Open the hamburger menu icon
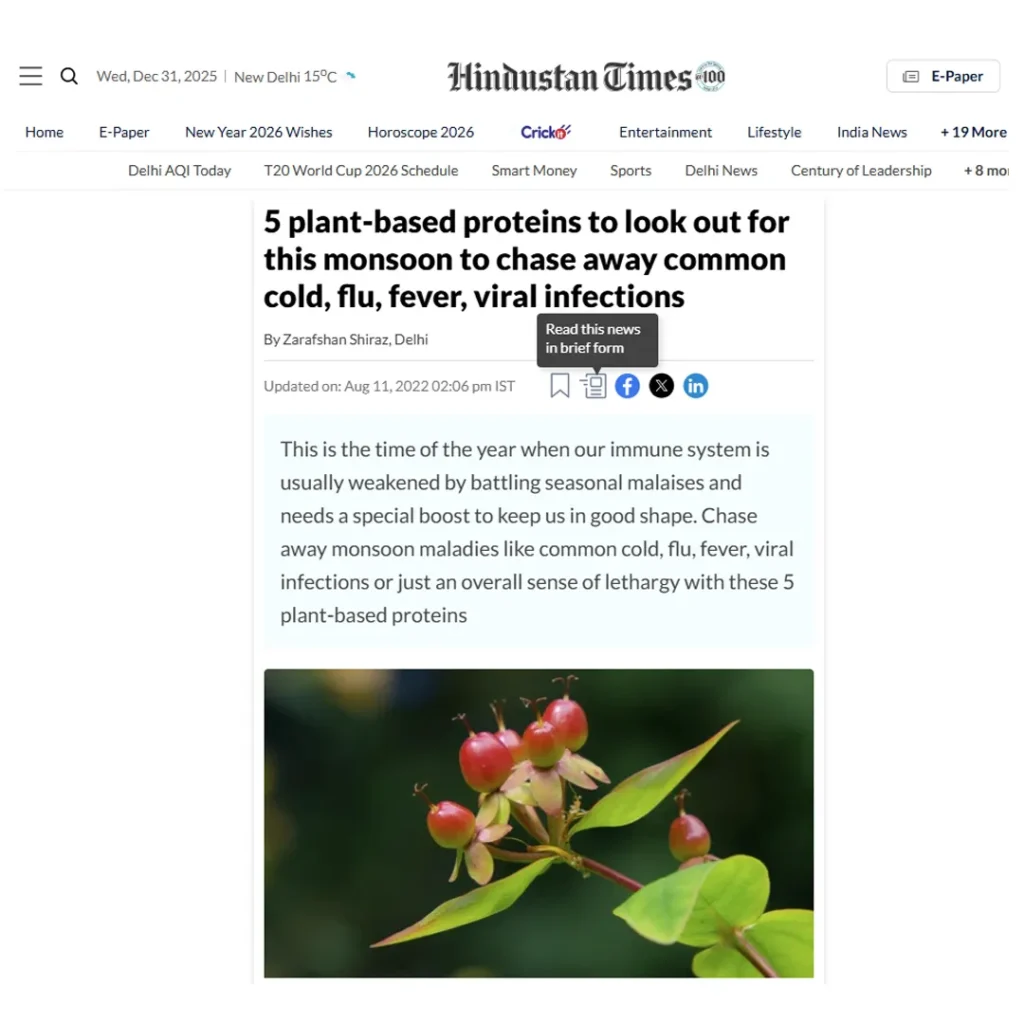This screenshot has width=1024, height=1024. (31, 76)
